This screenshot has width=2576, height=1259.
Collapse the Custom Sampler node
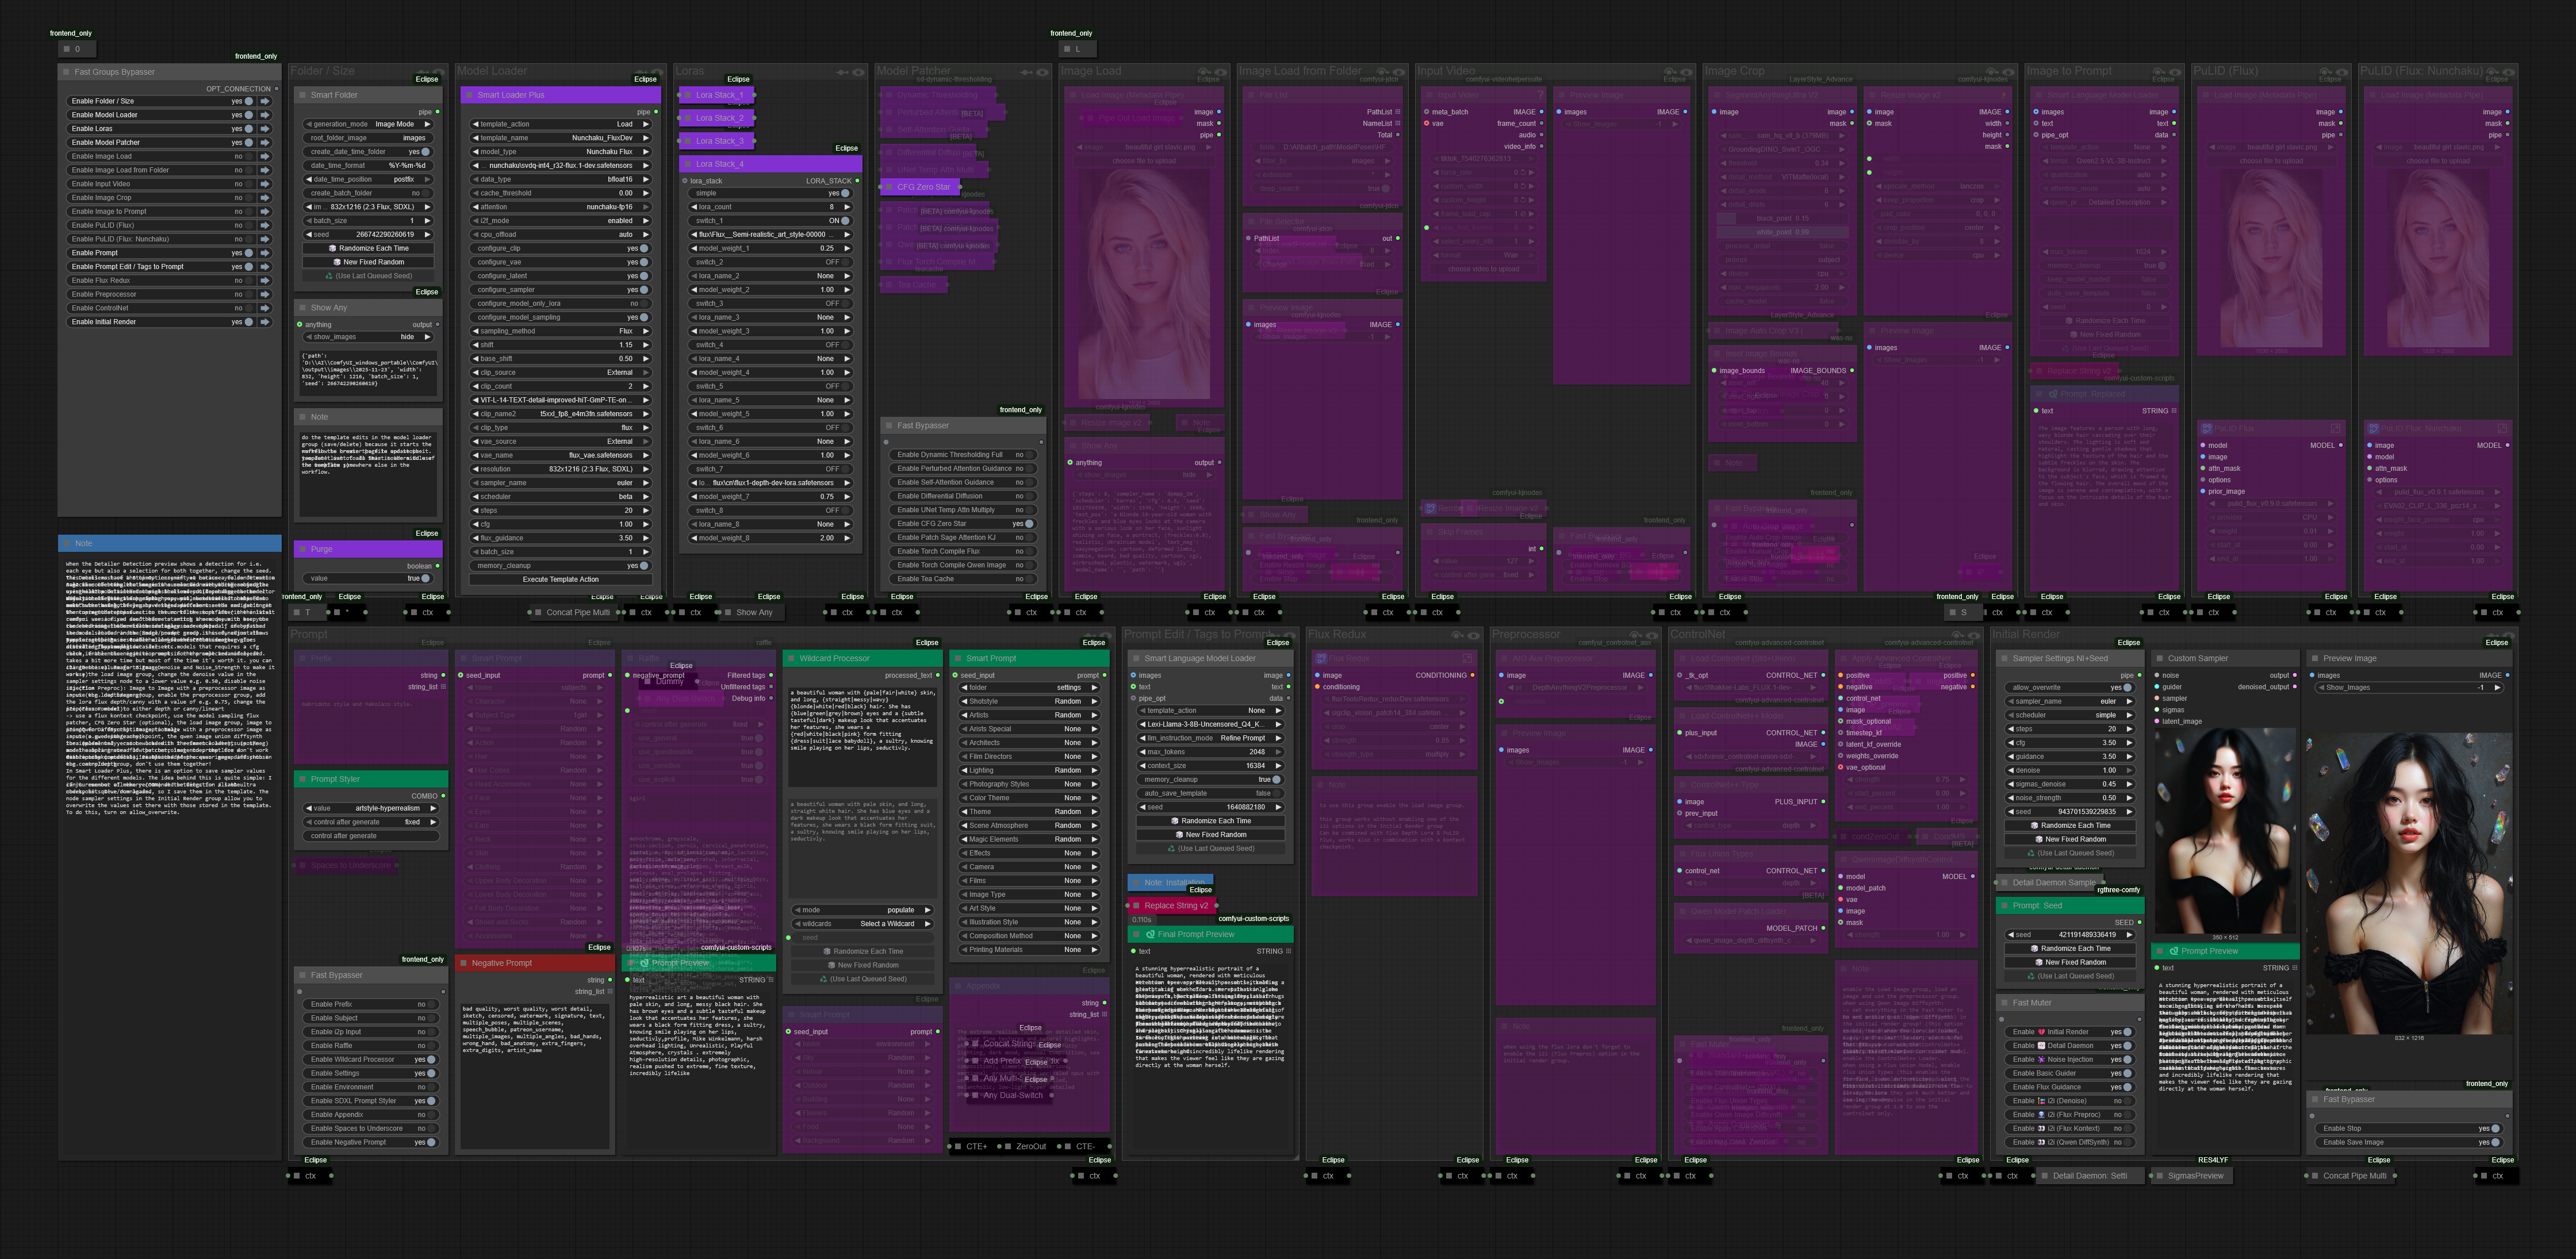click(x=2159, y=659)
